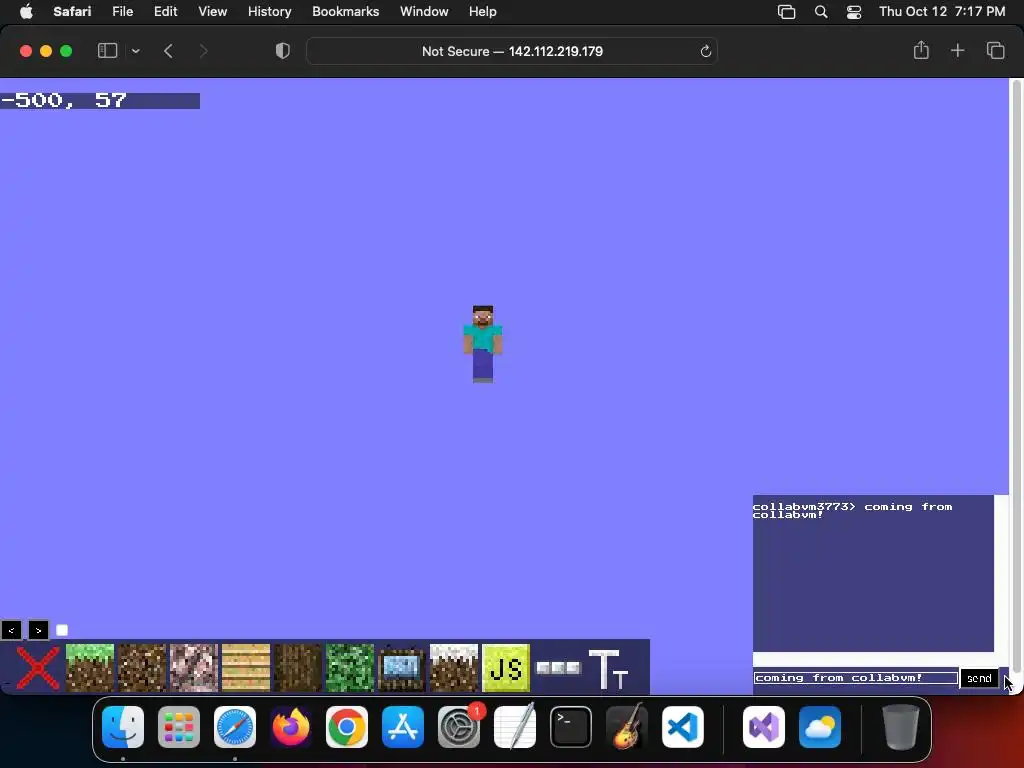This screenshot has height=768, width=1024.
Task: Select the grass block in the hotbar
Action: click(90, 667)
